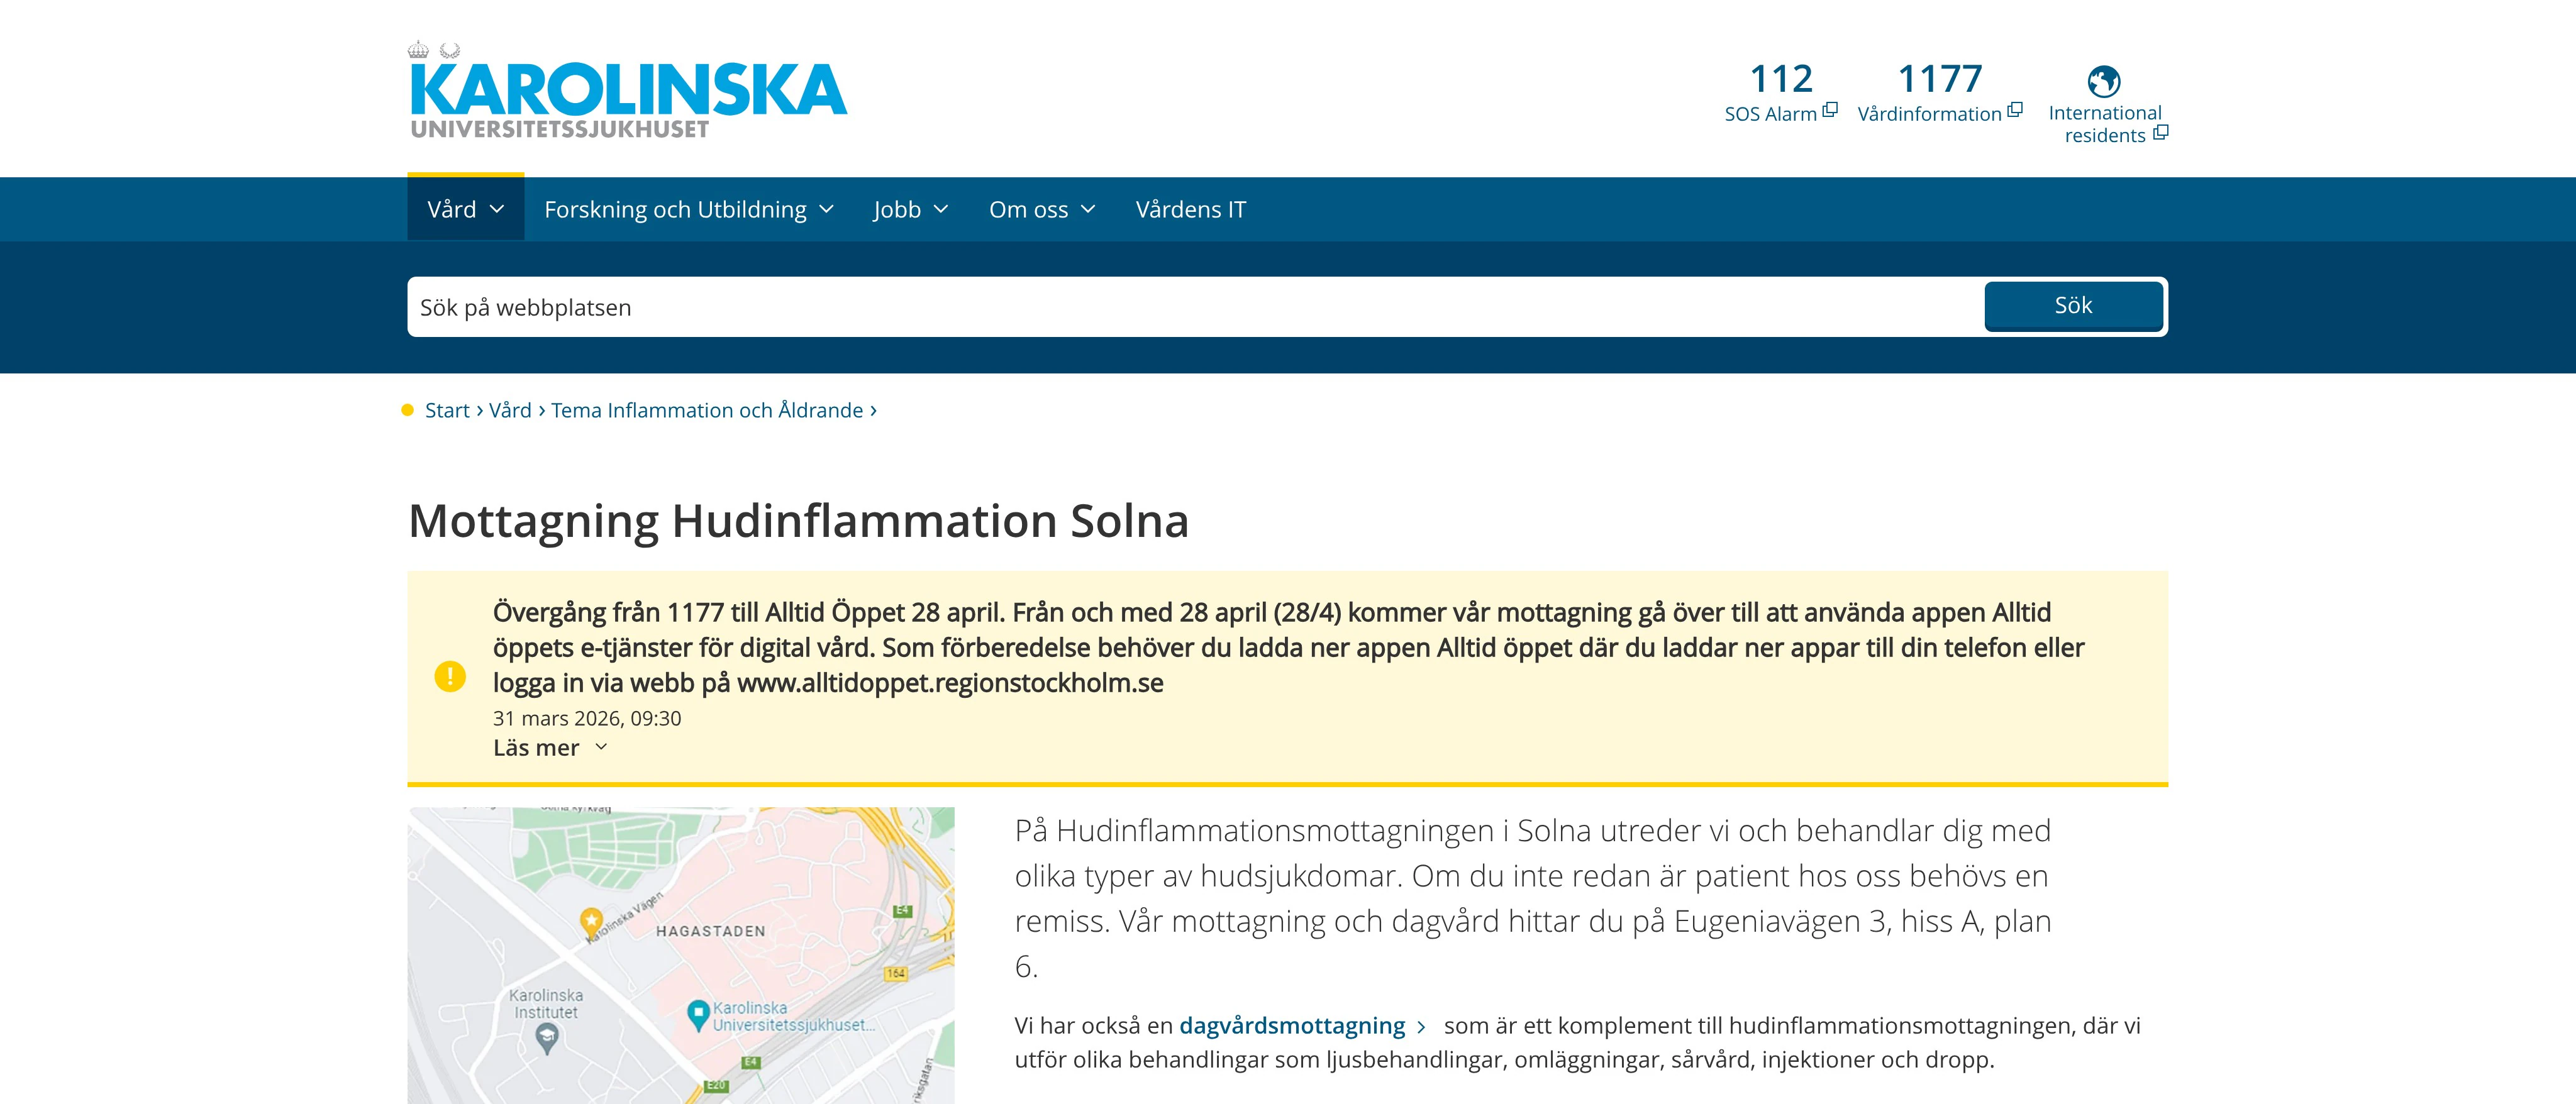Viewport: 2576px width, 1104px height.
Task: Click the yellow star map pin
Action: click(x=591, y=921)
